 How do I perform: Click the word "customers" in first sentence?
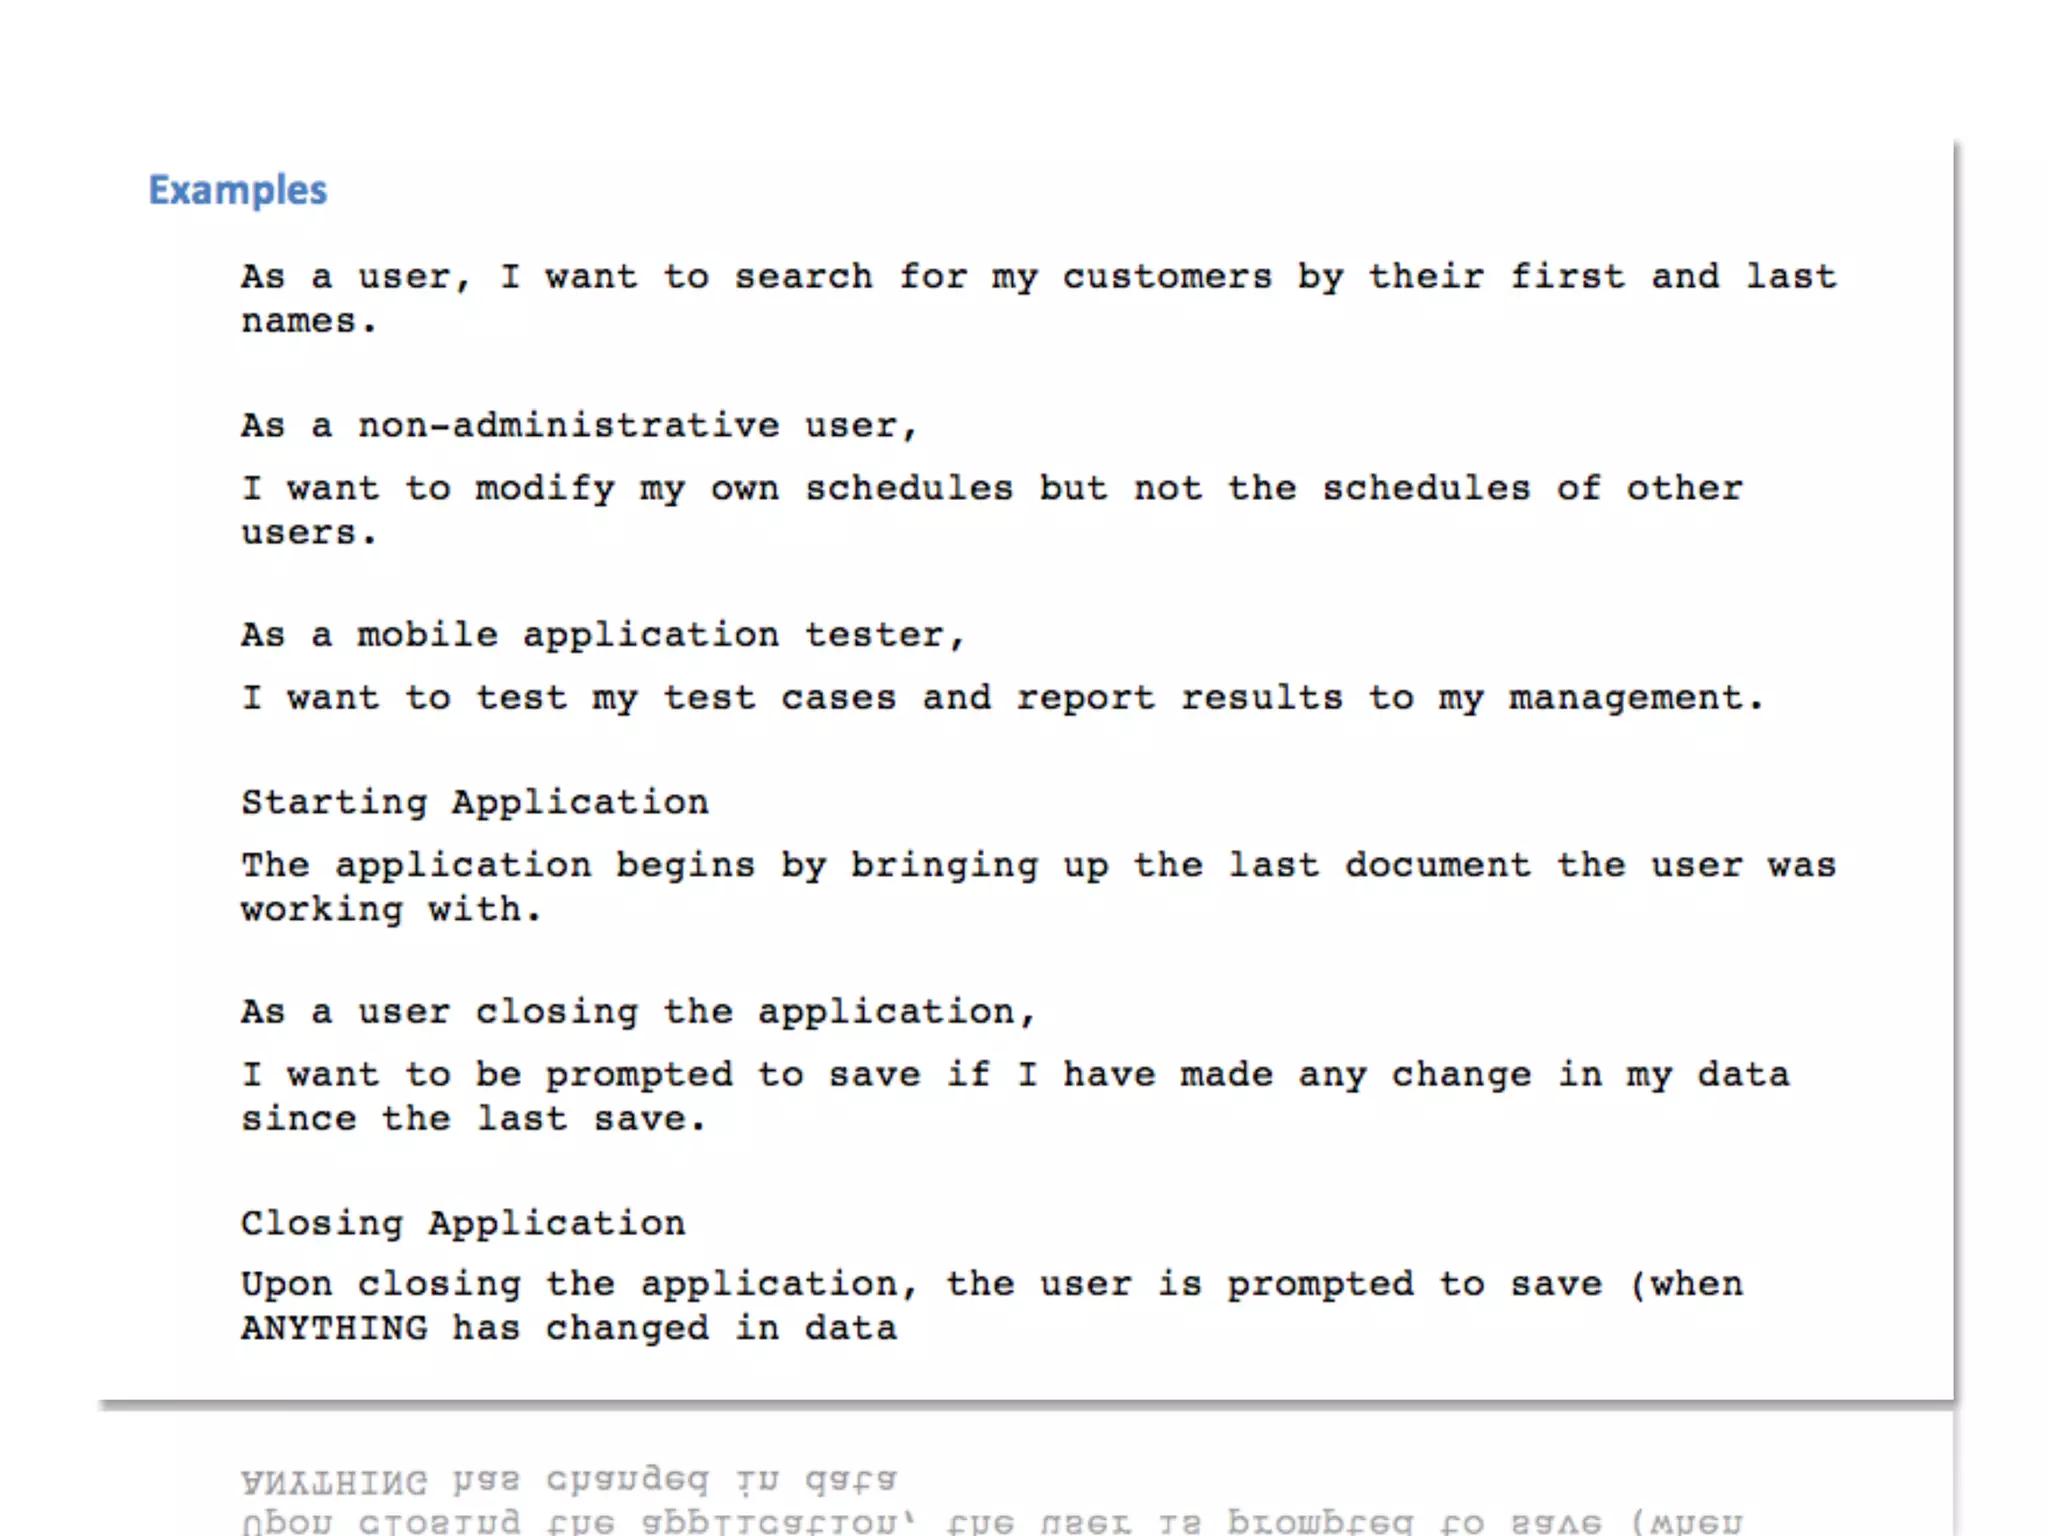tap(1167, 277)
